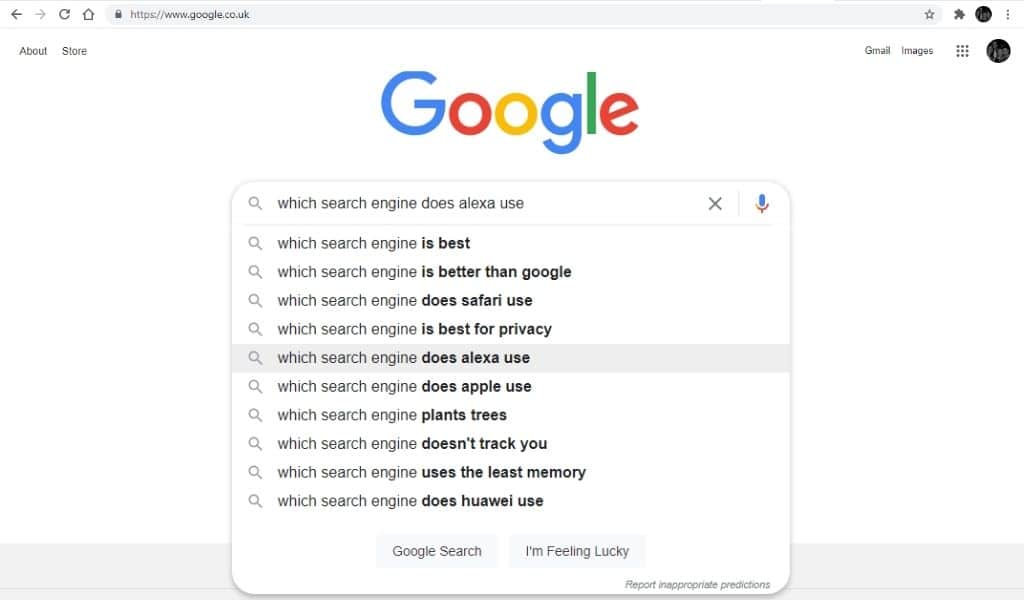Pick the 'plants trees' suggestion
Viewport: 1024px width, 600px height.
[x=511, y=415]
